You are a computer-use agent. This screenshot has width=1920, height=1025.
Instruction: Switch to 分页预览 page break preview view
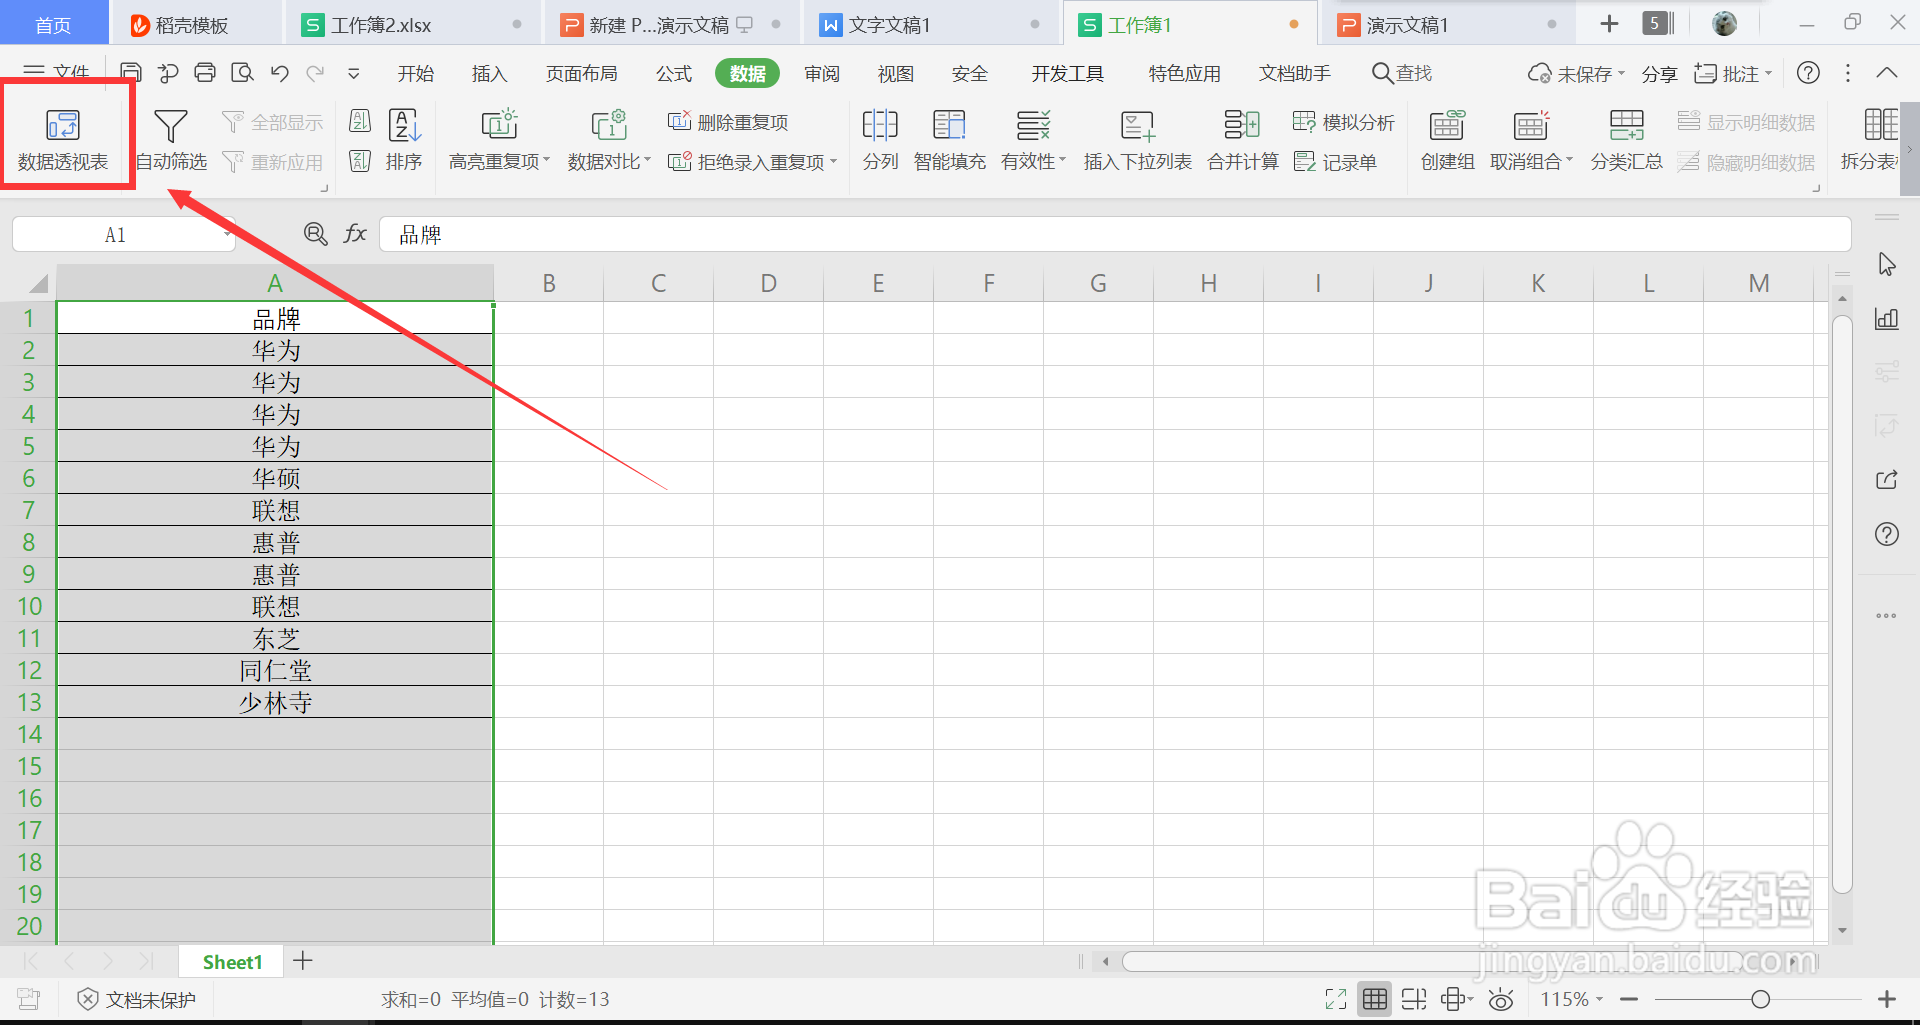click(1414, 998)
